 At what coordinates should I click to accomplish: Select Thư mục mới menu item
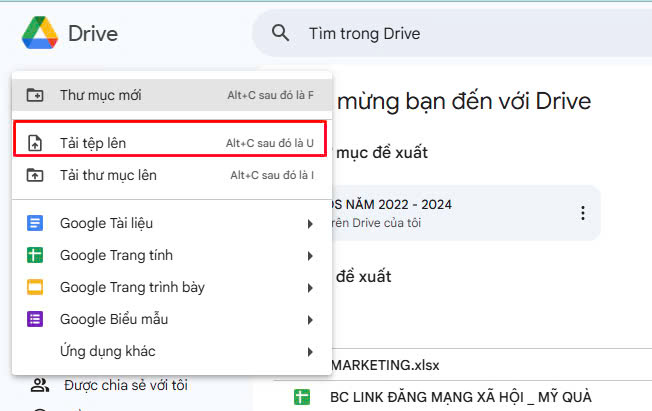pyautogui.click(x=172, y=95)
